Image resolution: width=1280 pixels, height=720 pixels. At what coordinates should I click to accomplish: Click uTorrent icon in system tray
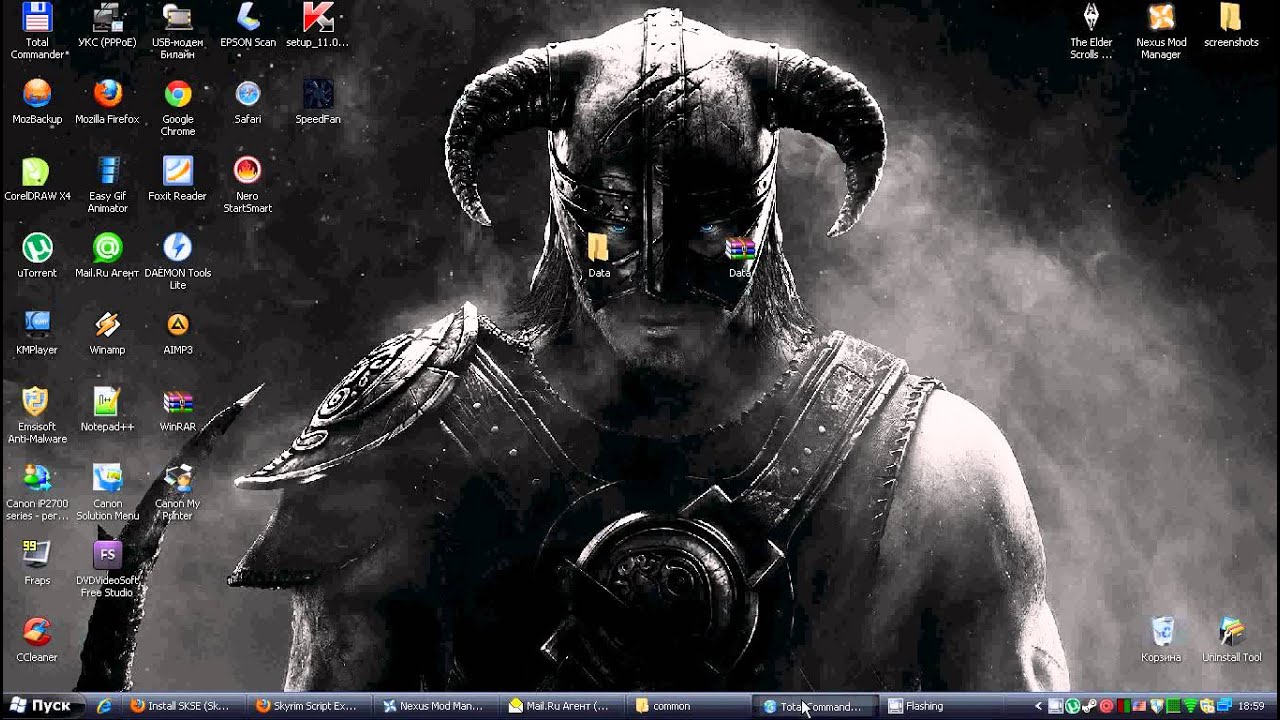coord(1072,706)
